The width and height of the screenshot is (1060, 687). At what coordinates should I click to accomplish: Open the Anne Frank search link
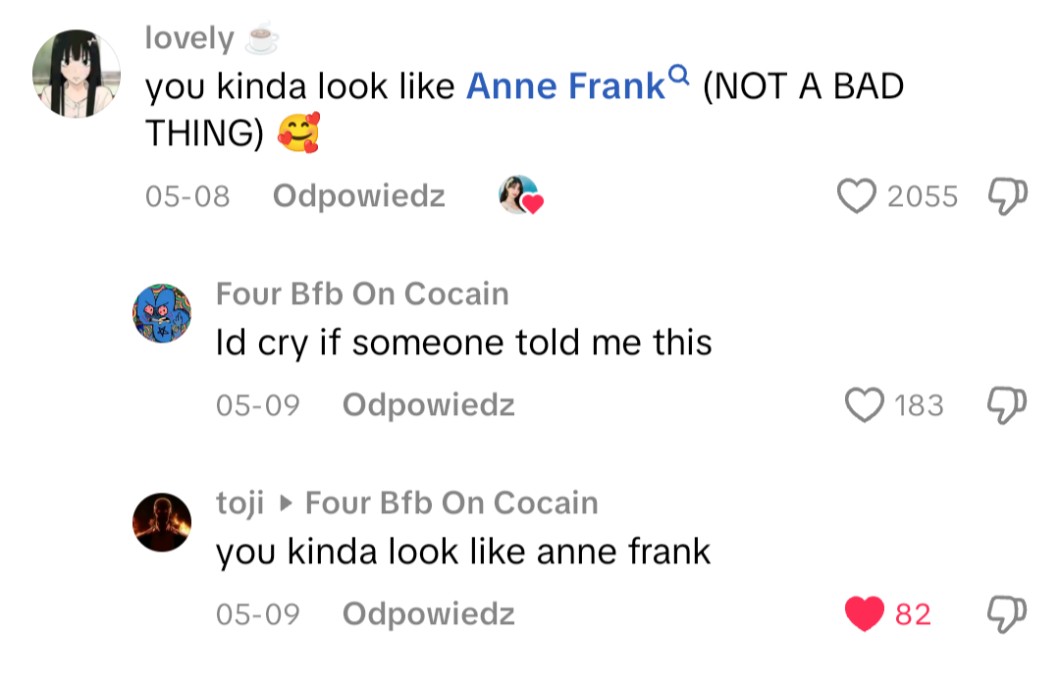(x=565, y=87)
